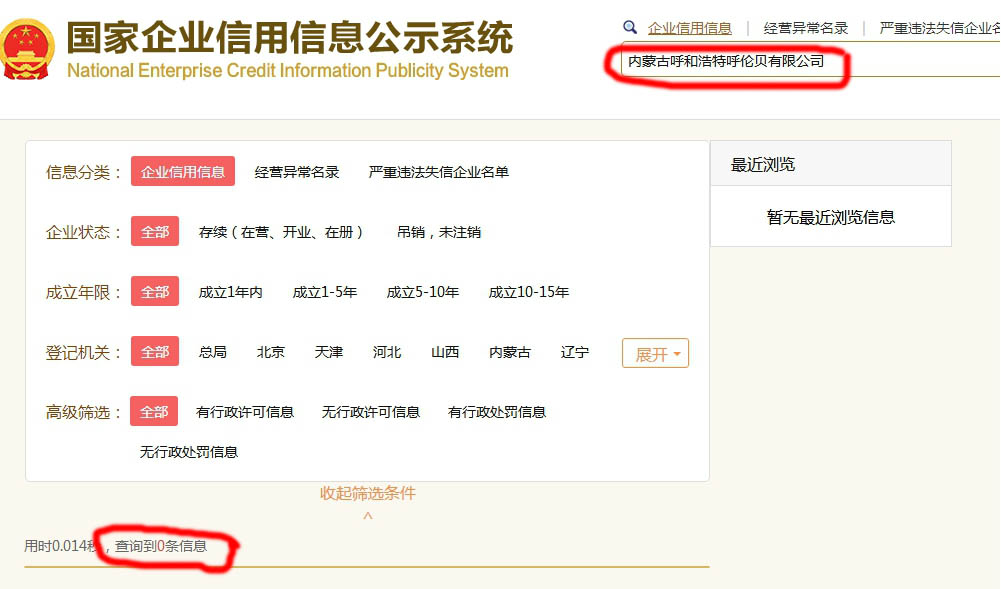
Task: Expand the 展开 registration authority dropdown
Action: 655,352
